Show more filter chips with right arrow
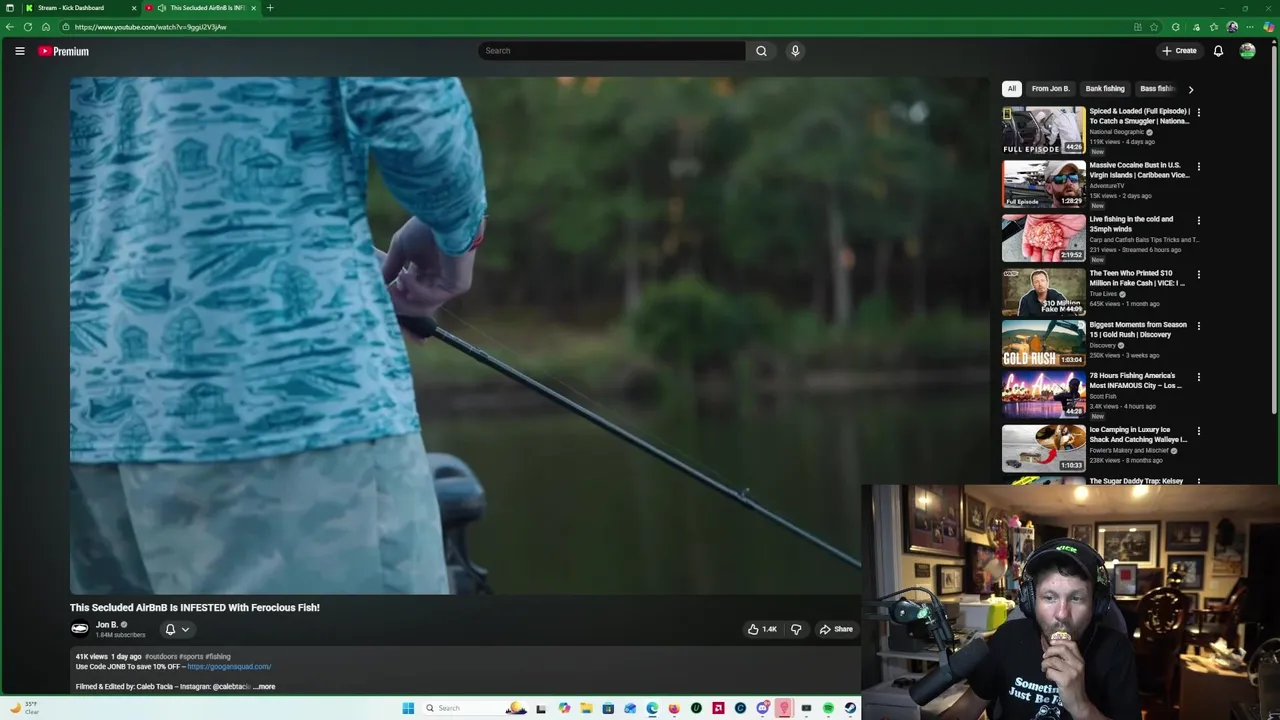Image resolution: width=1280 pixels, height=720 pixels. pyautogui.click(x=1190, y=89)
